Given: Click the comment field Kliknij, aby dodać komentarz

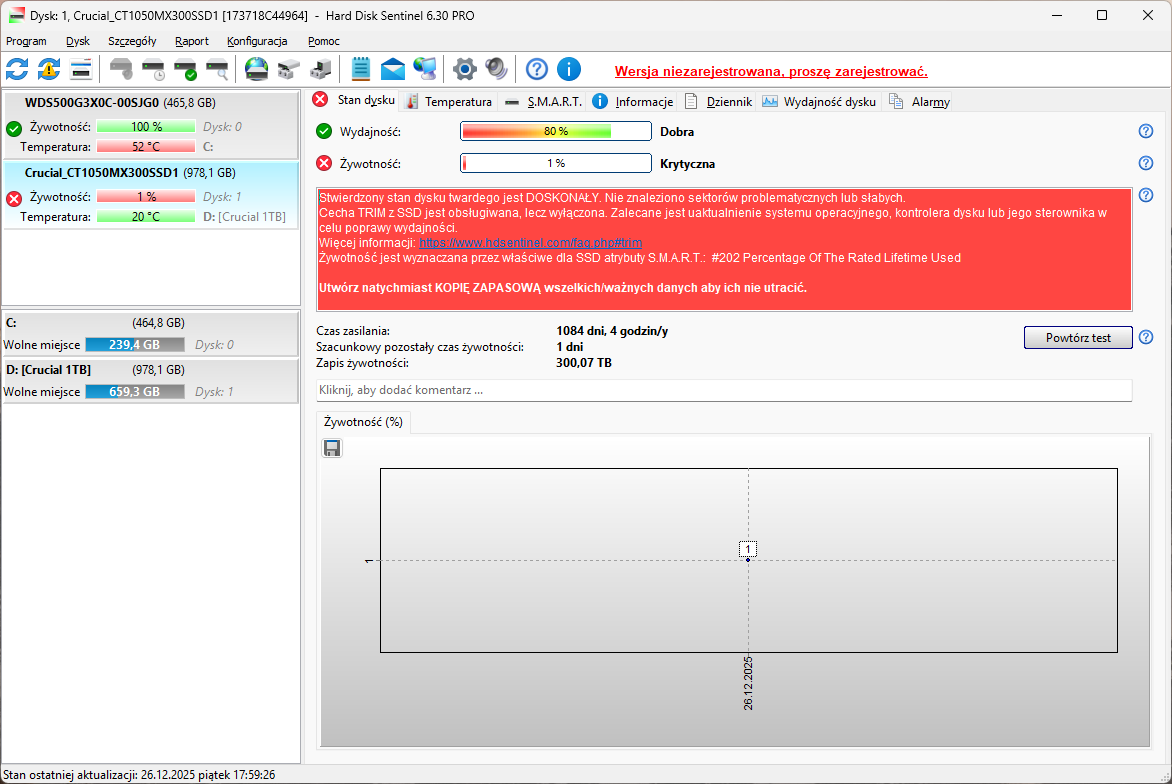Looking at the screenshot, I should (724, 390).
